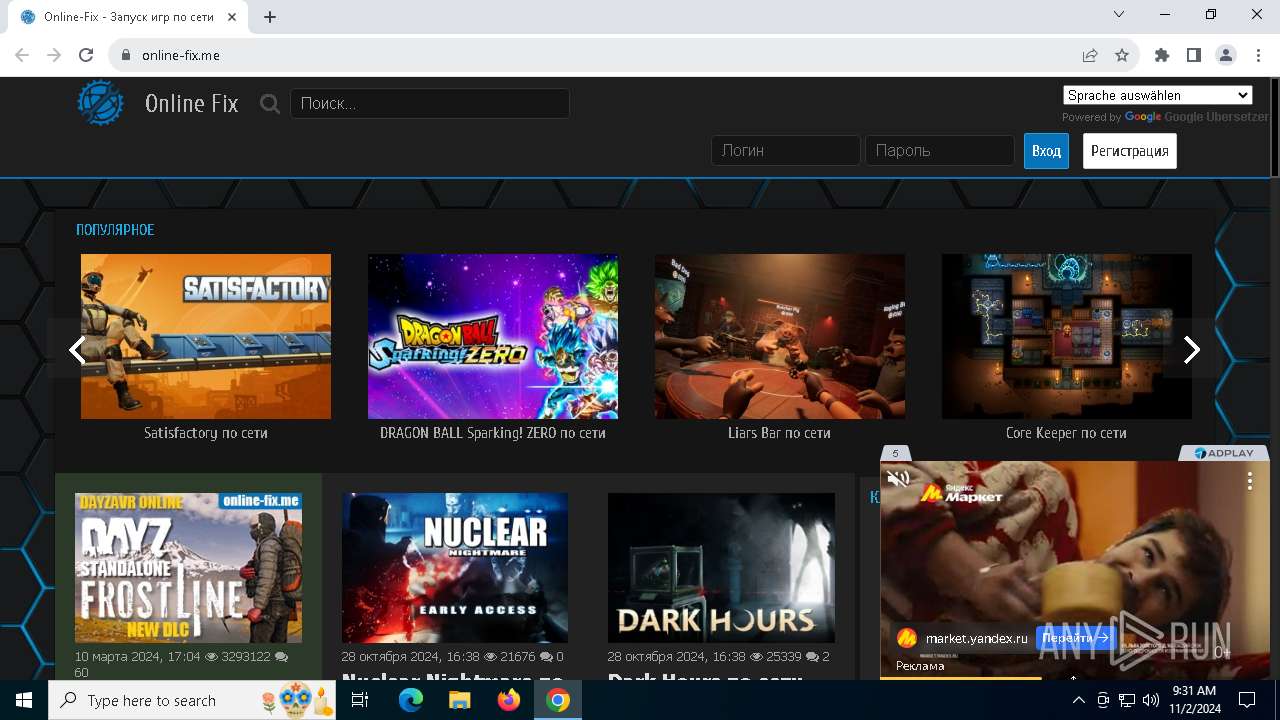
Task: Click ПОПУЛЯРНОЕ section heading
Action: 115,230
